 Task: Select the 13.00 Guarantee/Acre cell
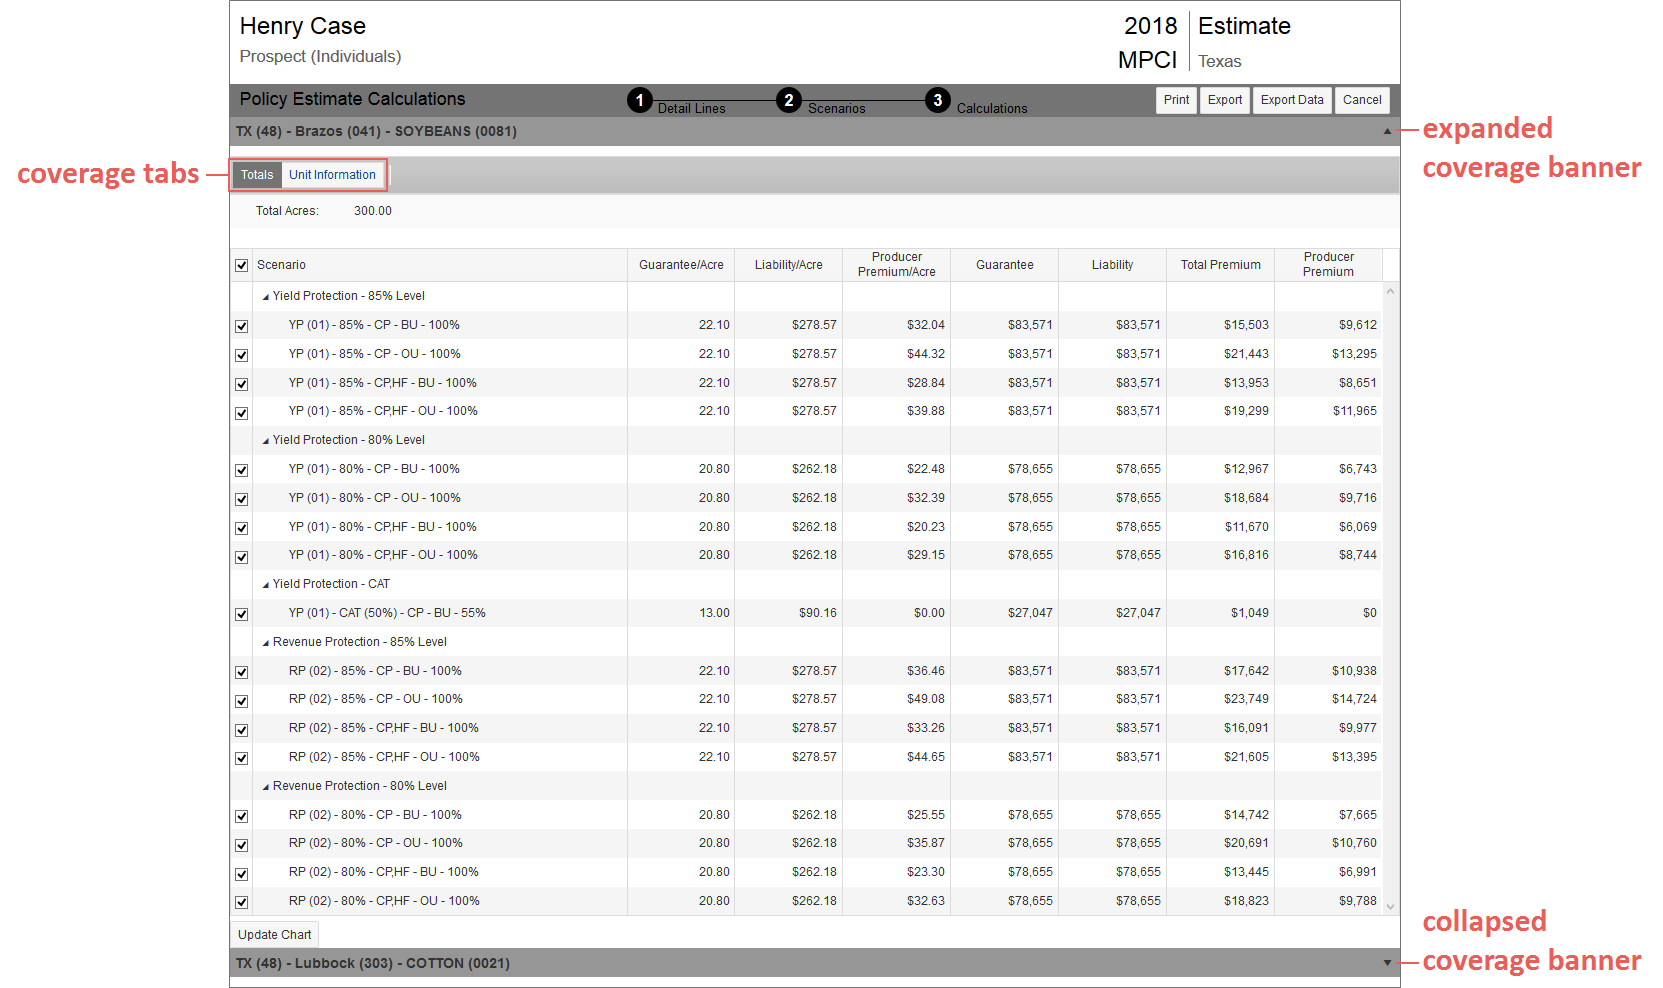tap(681, 613)
